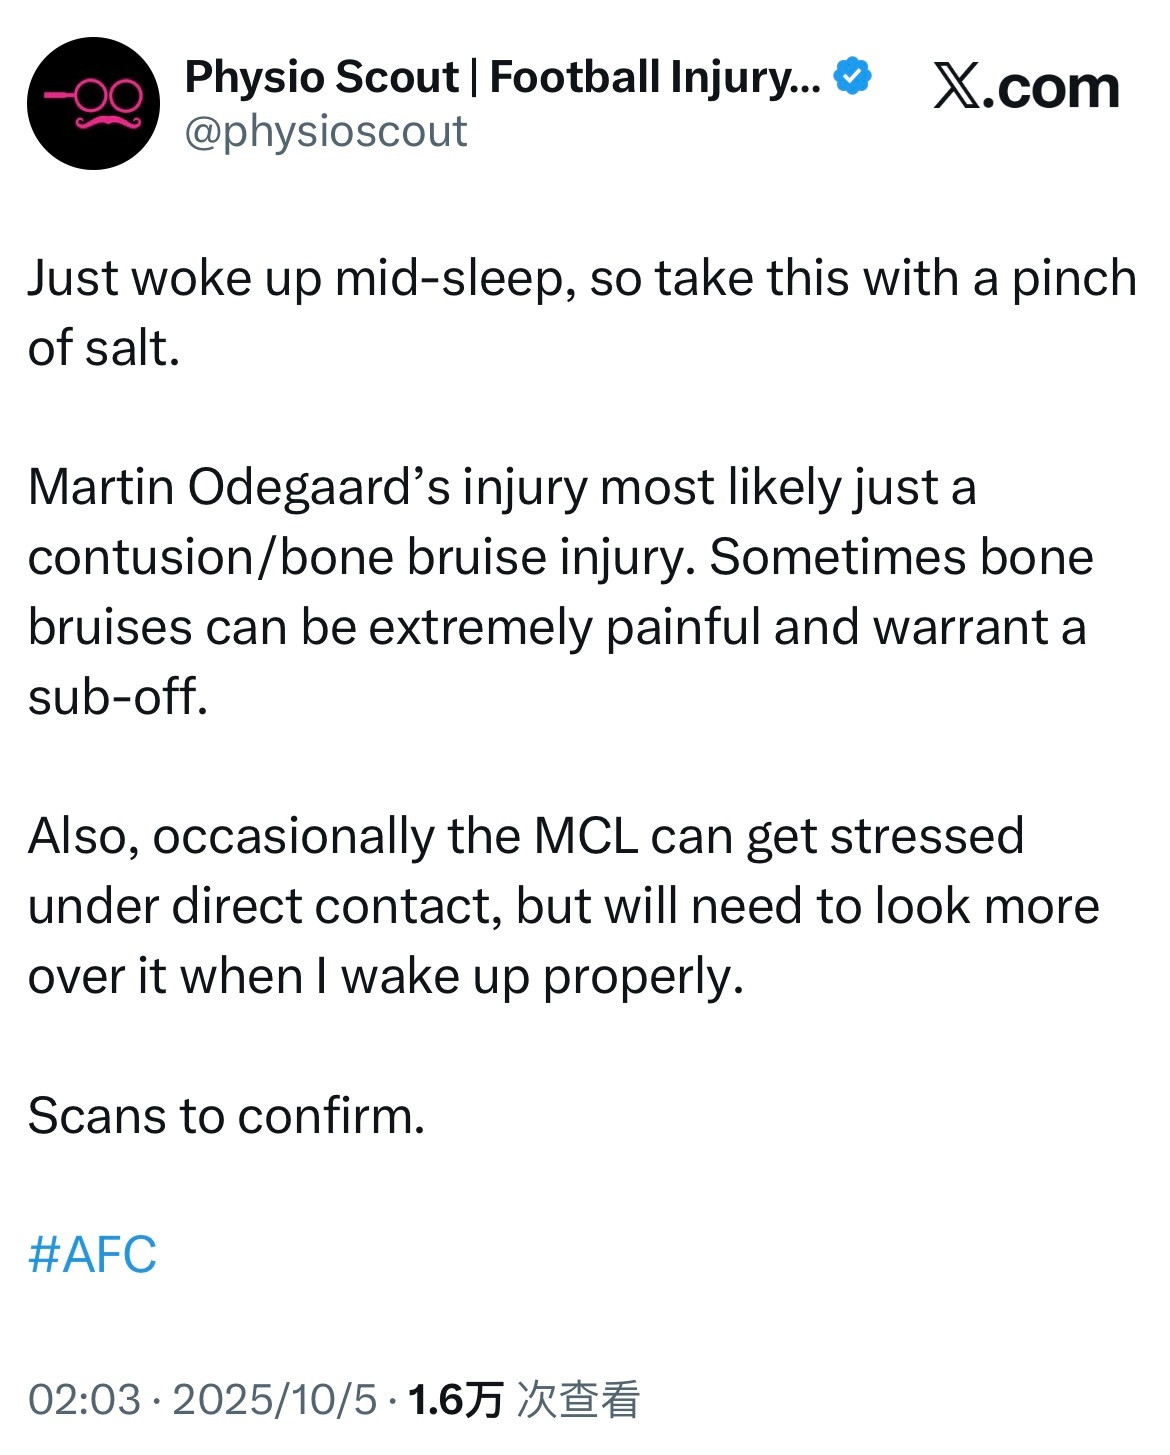Open the Physio Scout display name
Viewport: 1170px width, 1455px height.
[x=502, y=77]
